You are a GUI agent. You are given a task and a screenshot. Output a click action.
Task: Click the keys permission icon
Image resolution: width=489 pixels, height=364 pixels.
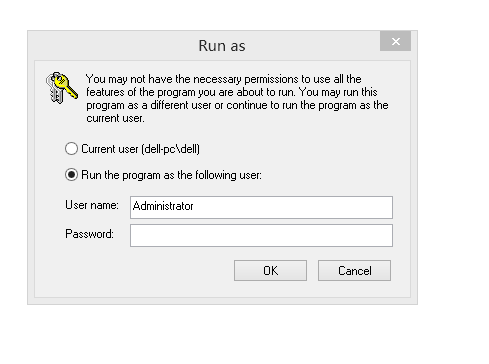click(62, 88)
